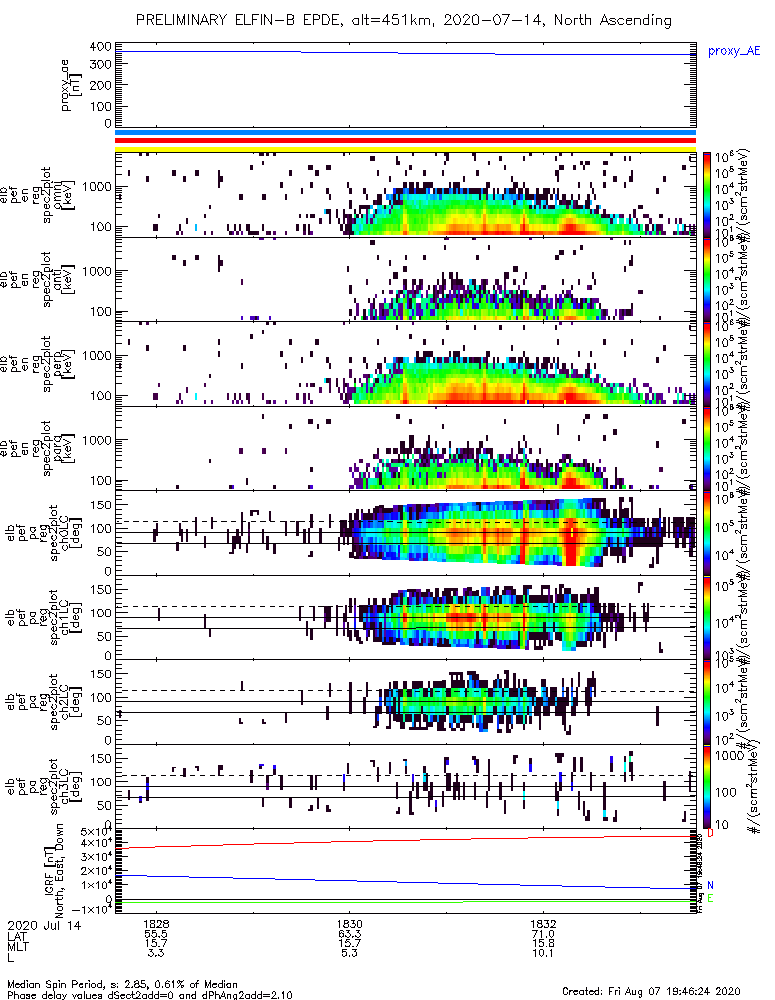Click the blue North line in IGRF panel

click(x=406, y=882)
